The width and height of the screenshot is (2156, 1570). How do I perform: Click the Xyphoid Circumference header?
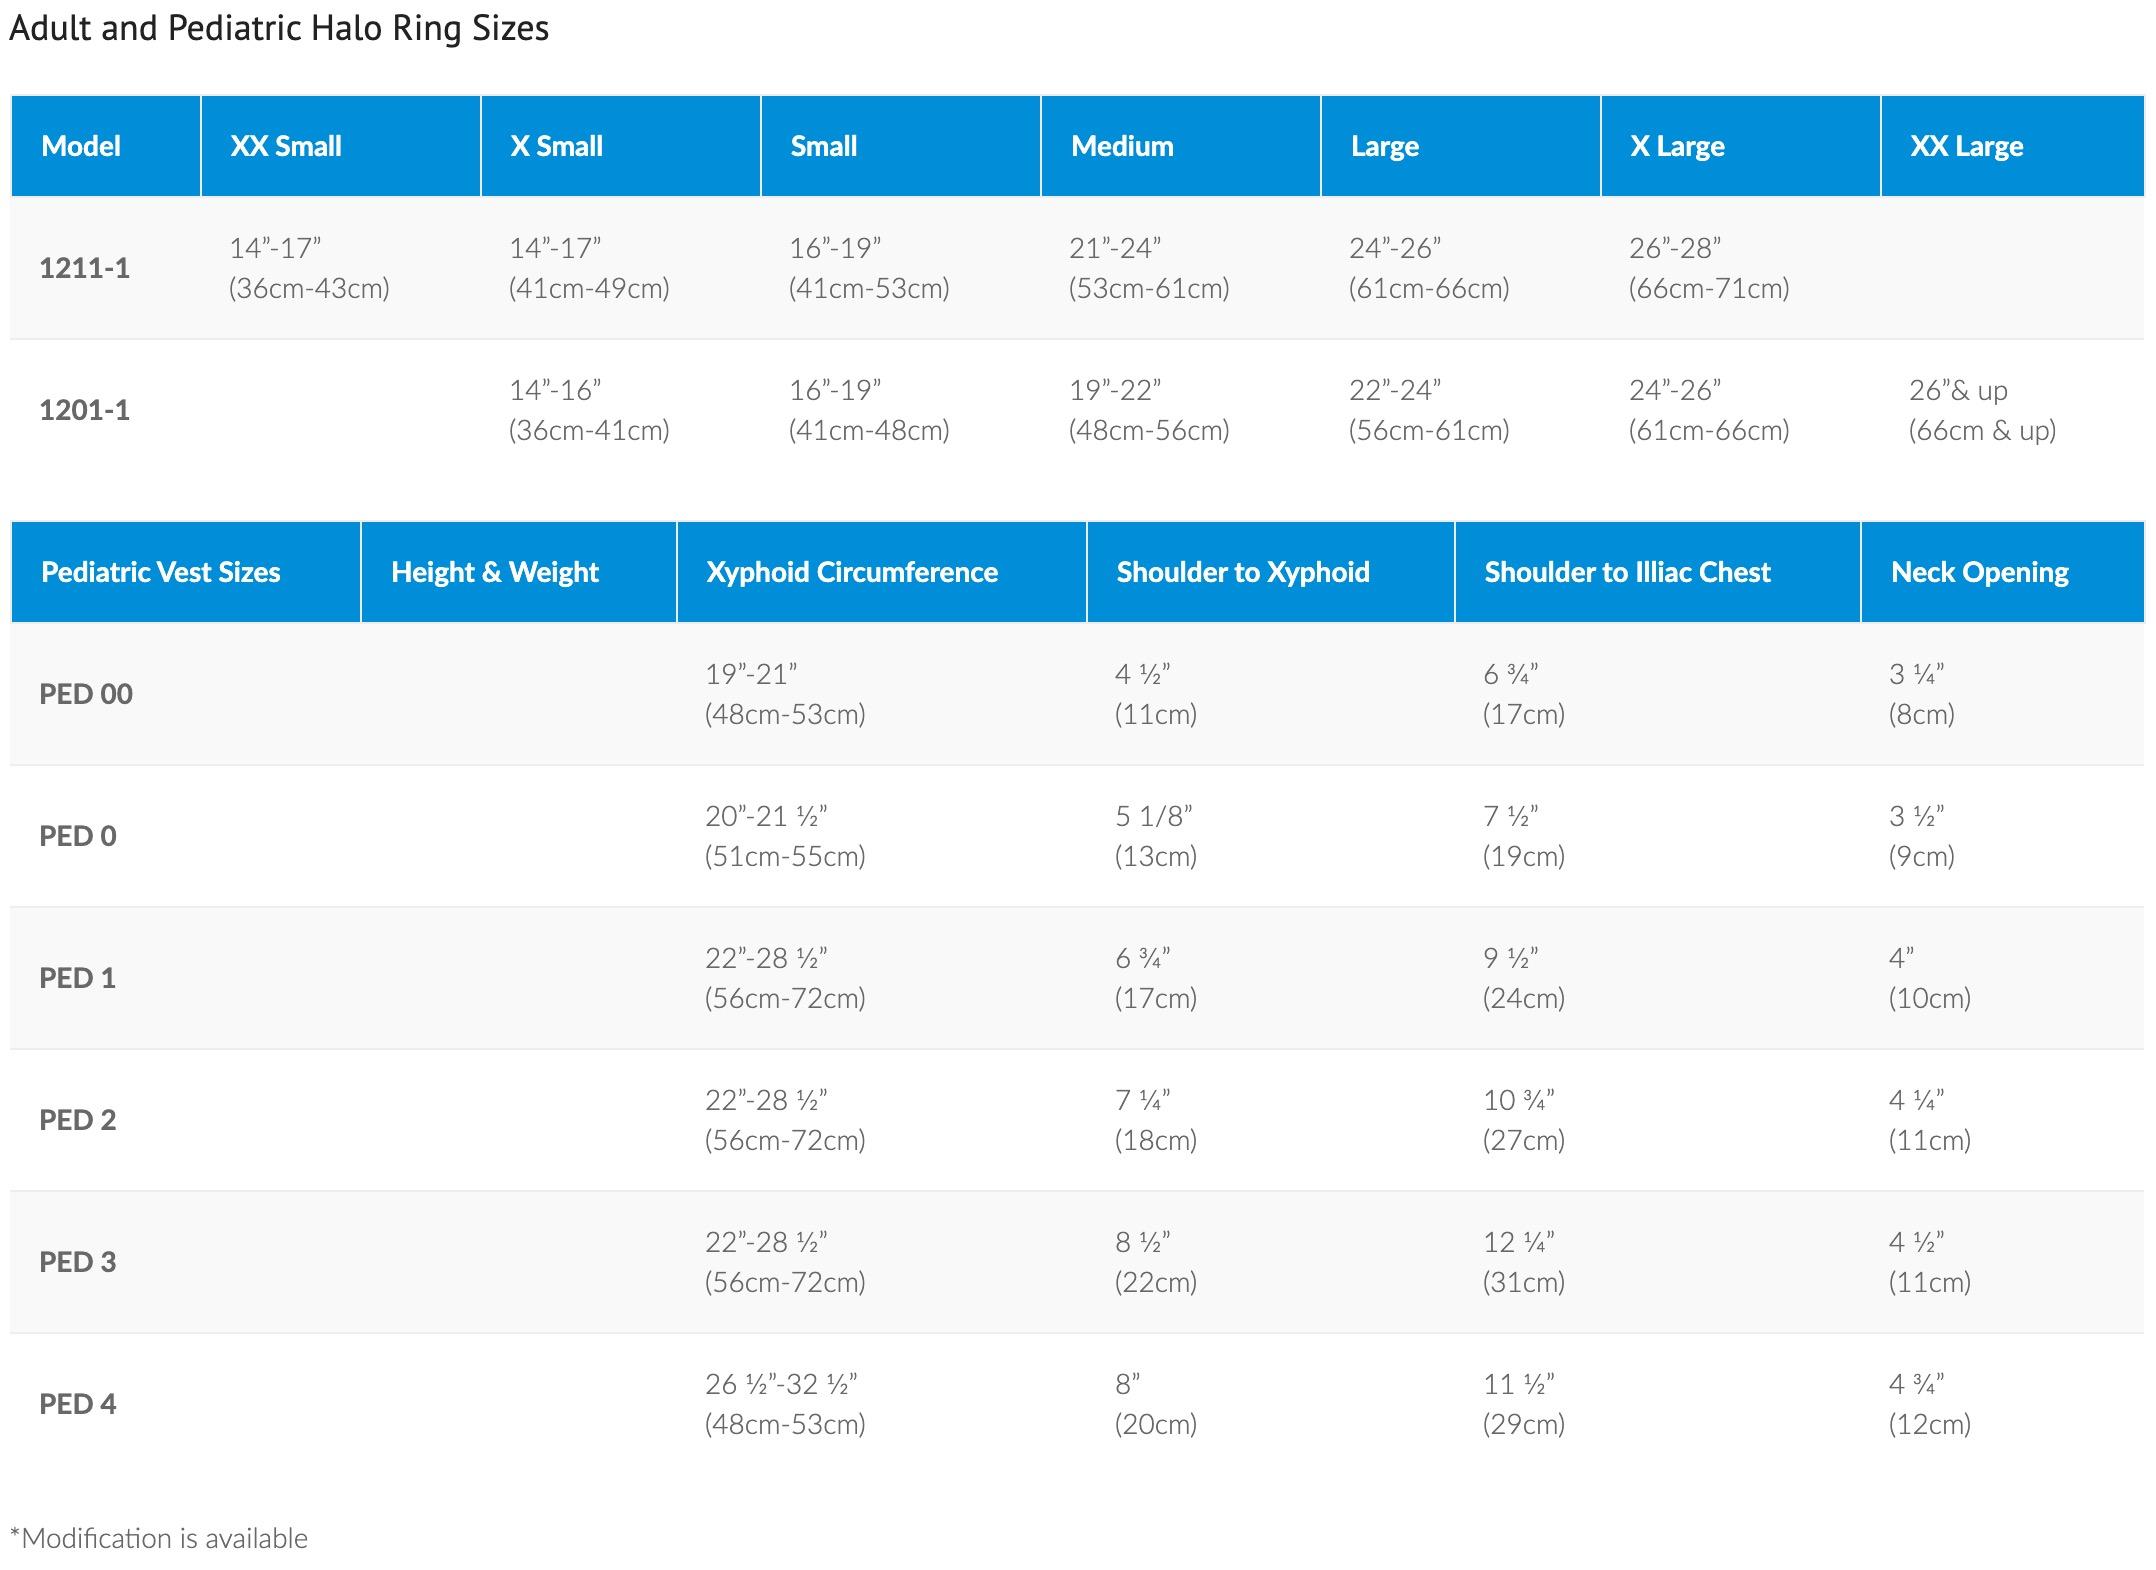[x=852, y=572]
